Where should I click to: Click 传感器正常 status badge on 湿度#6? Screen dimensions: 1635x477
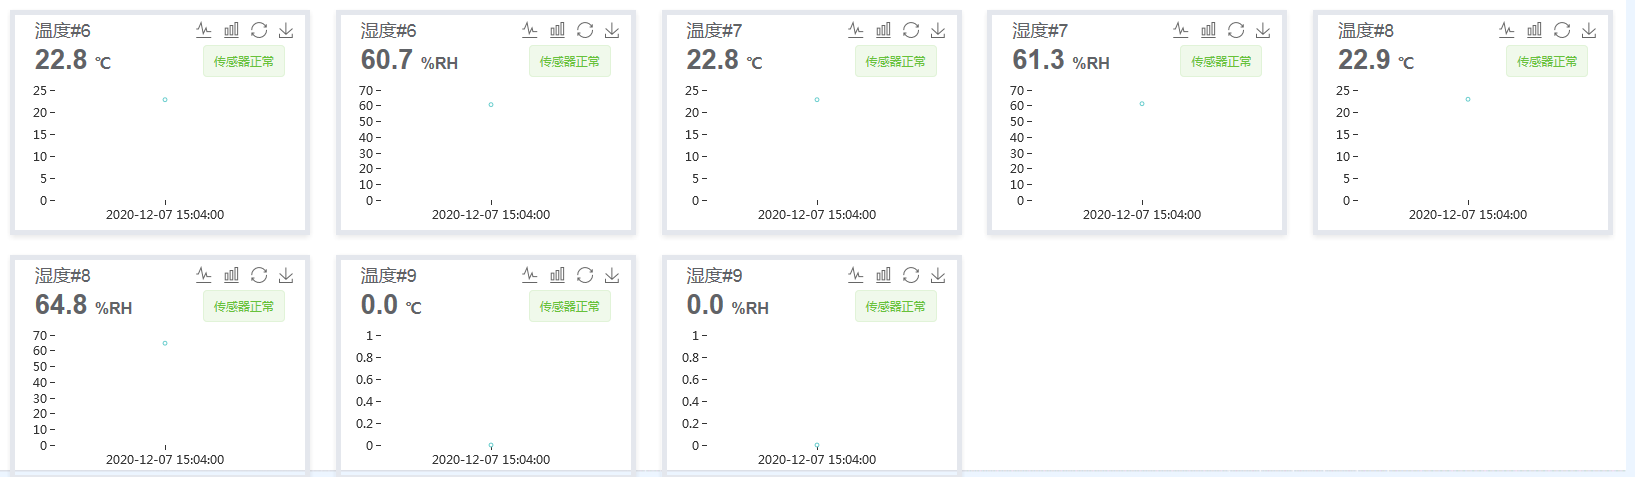[x=570, y=62]
